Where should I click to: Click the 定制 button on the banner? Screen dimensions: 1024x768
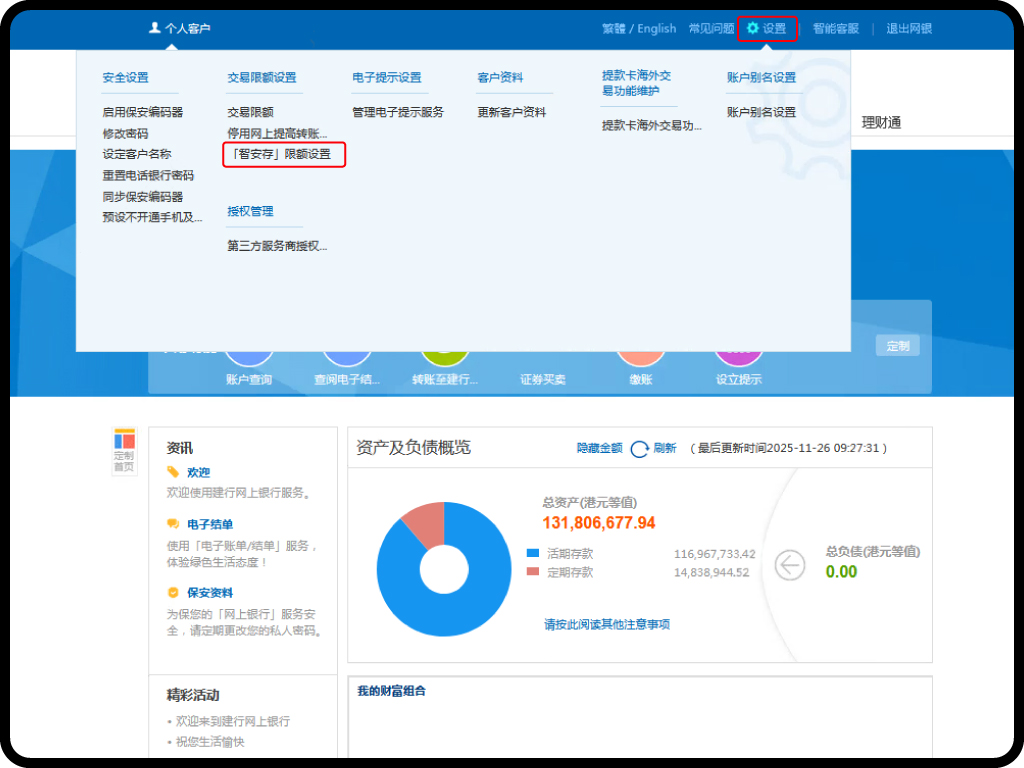click(x=897, y=346)
